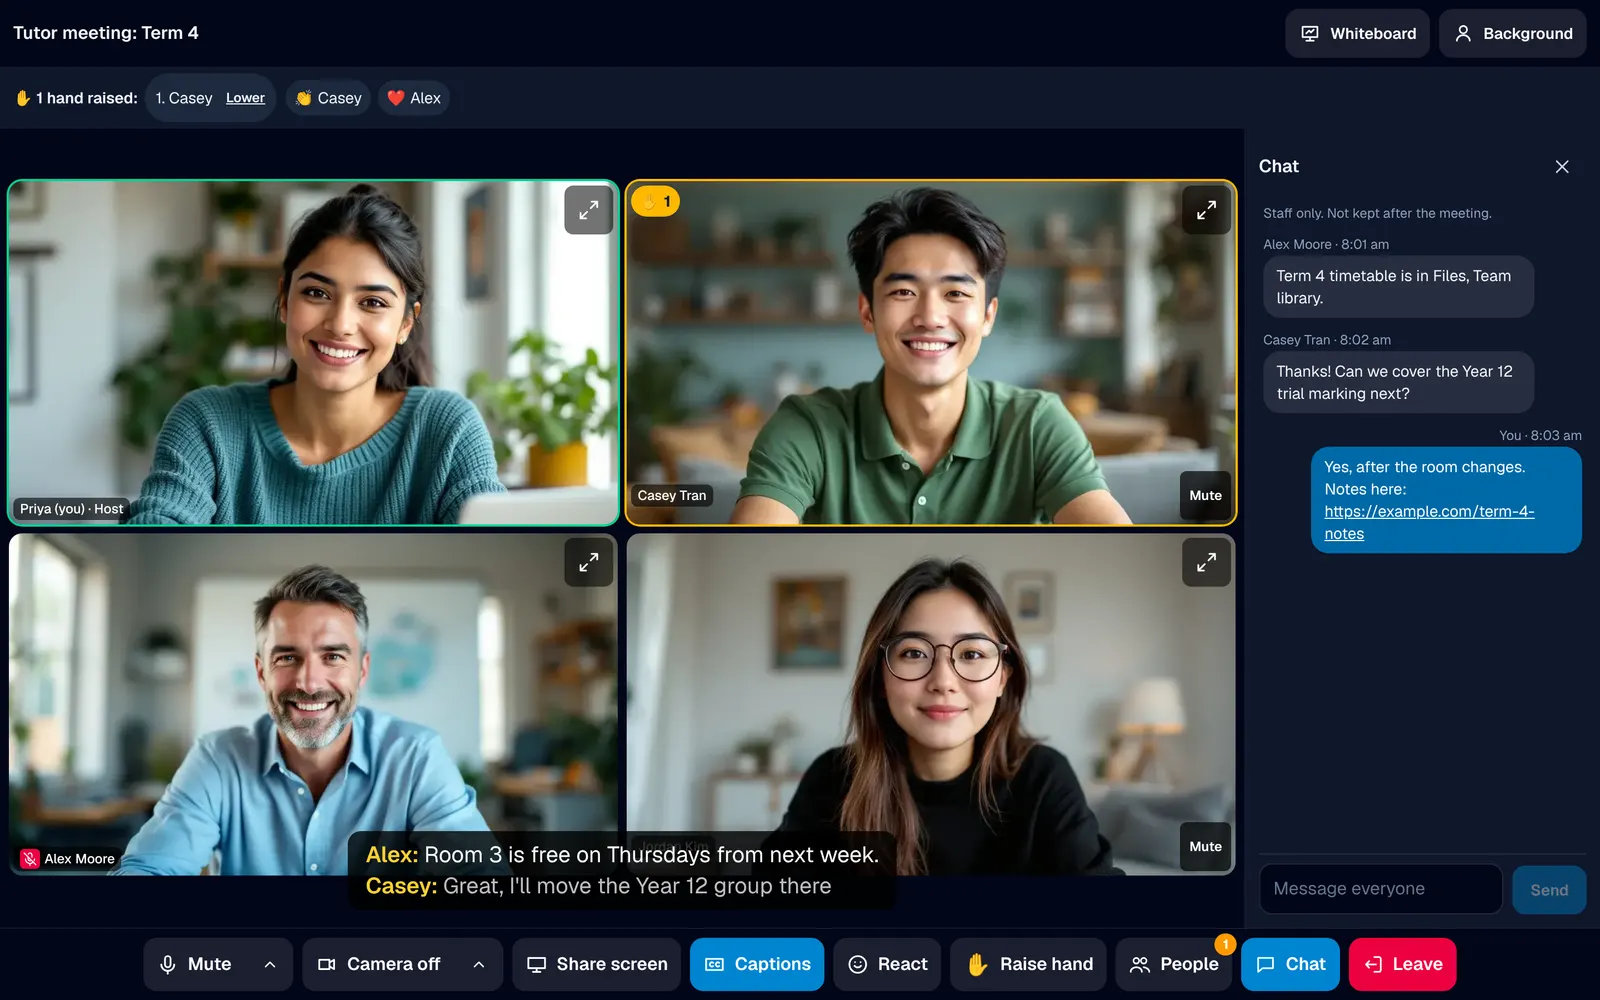Click Casey Tran's Year 12 chat message
Screen dimensions: 1600x1000
tap(1398, 382)
